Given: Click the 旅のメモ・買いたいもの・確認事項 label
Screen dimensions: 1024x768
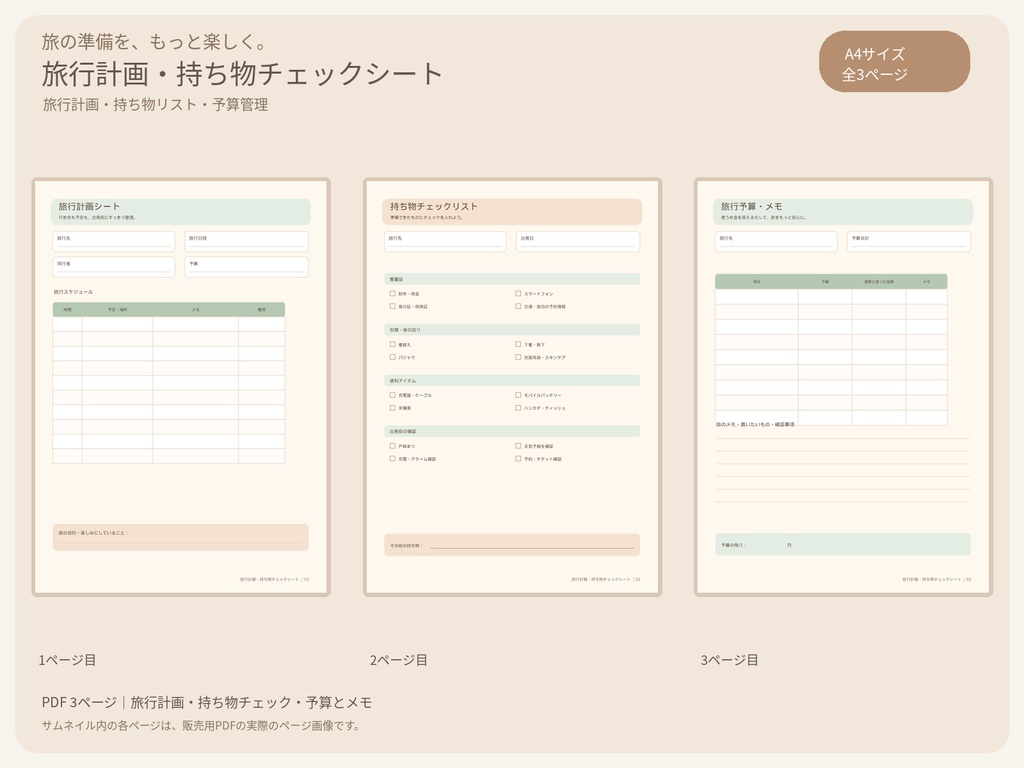Looking at the screenshot, I should click(755, 424).
